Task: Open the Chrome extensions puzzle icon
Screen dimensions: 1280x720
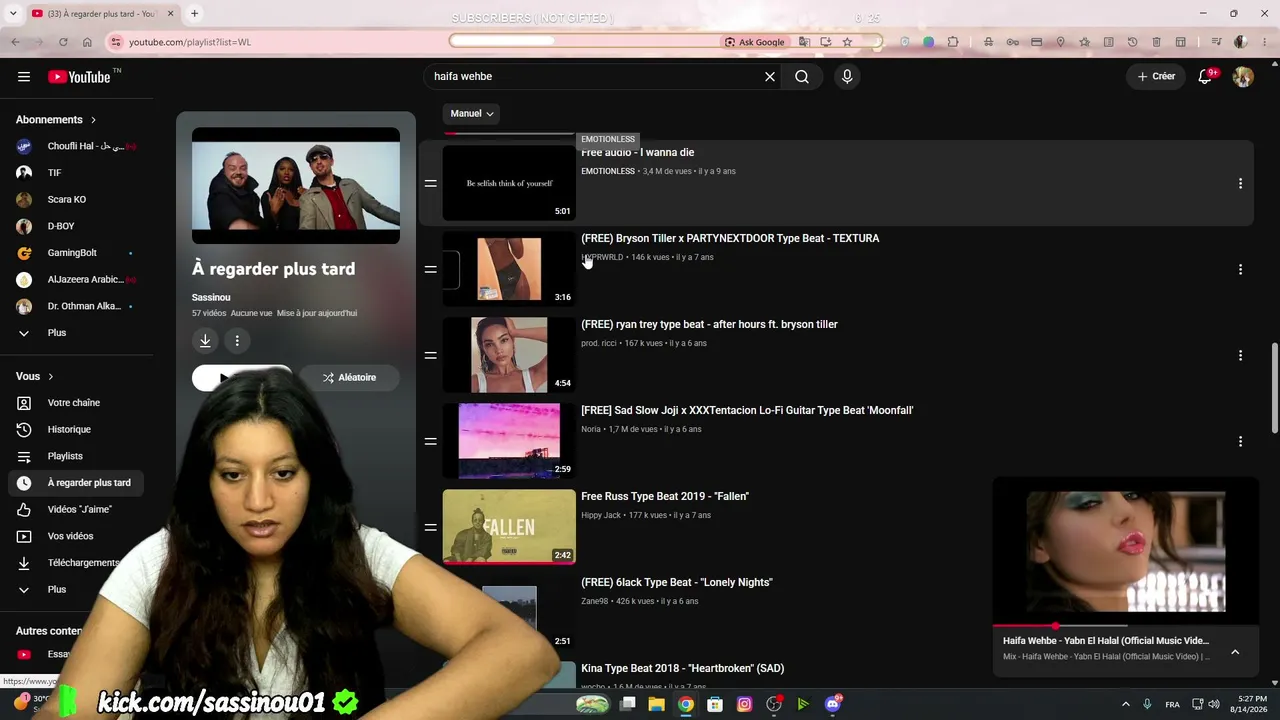Action: pos(952,42)
